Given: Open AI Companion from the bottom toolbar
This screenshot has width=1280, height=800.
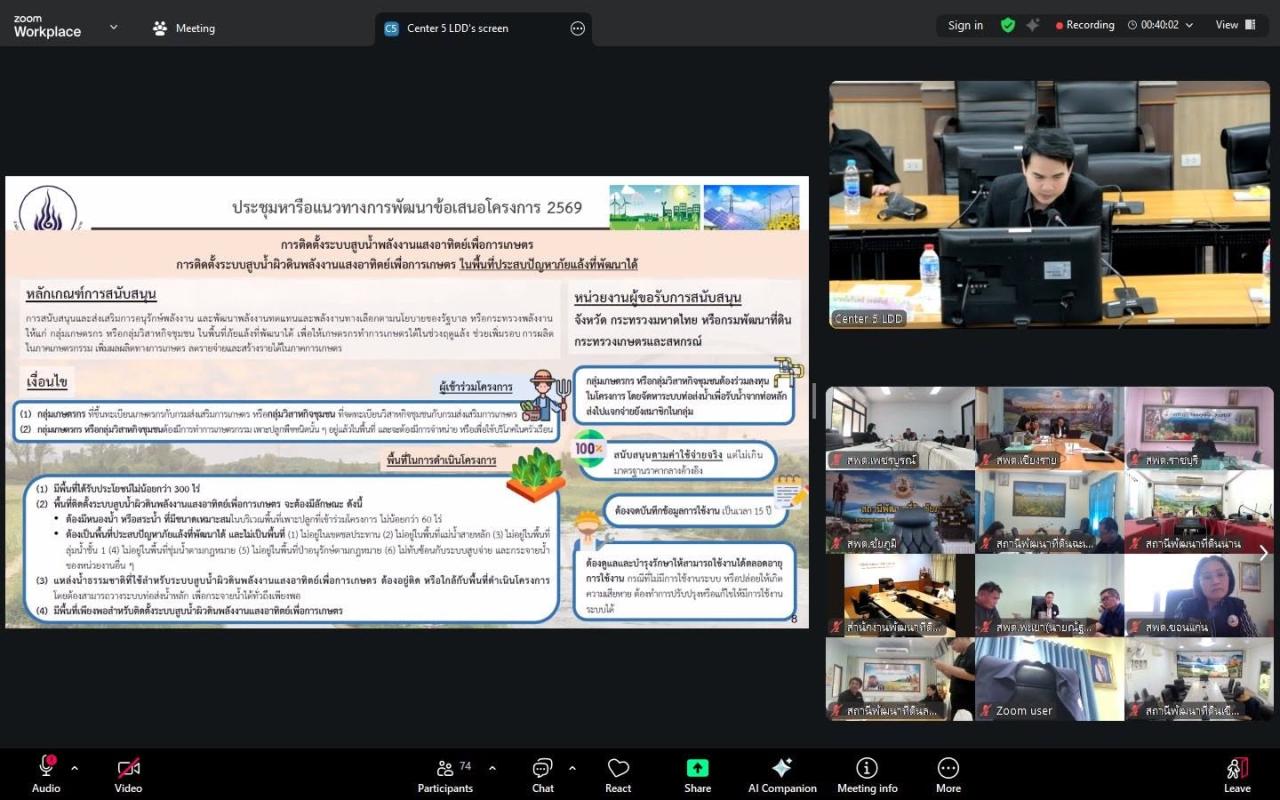Looking at the screenshot, I should (782, 774).
